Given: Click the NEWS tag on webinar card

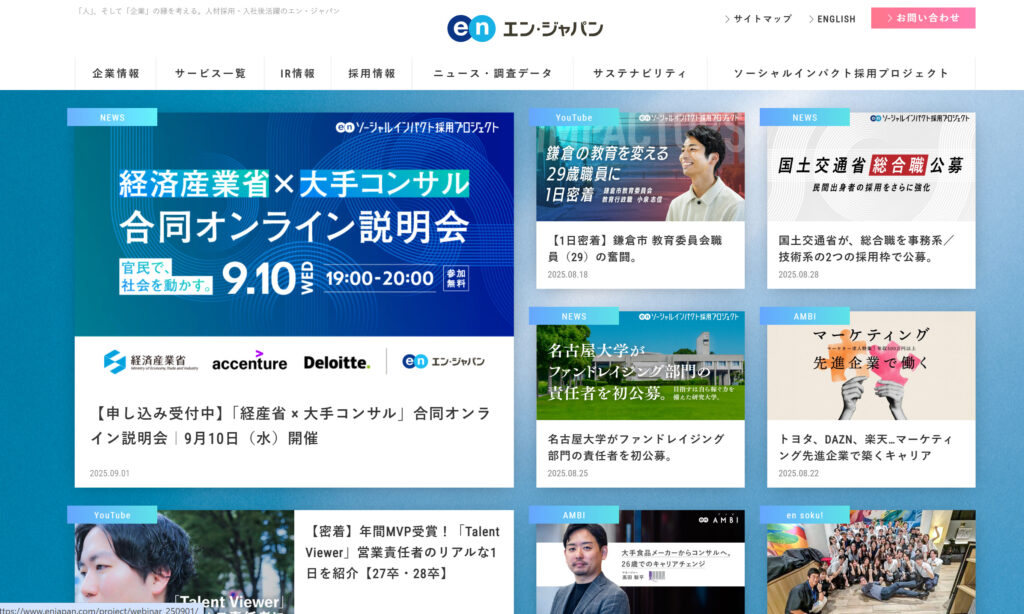Looking at the screenshot, I should [112, 118].
